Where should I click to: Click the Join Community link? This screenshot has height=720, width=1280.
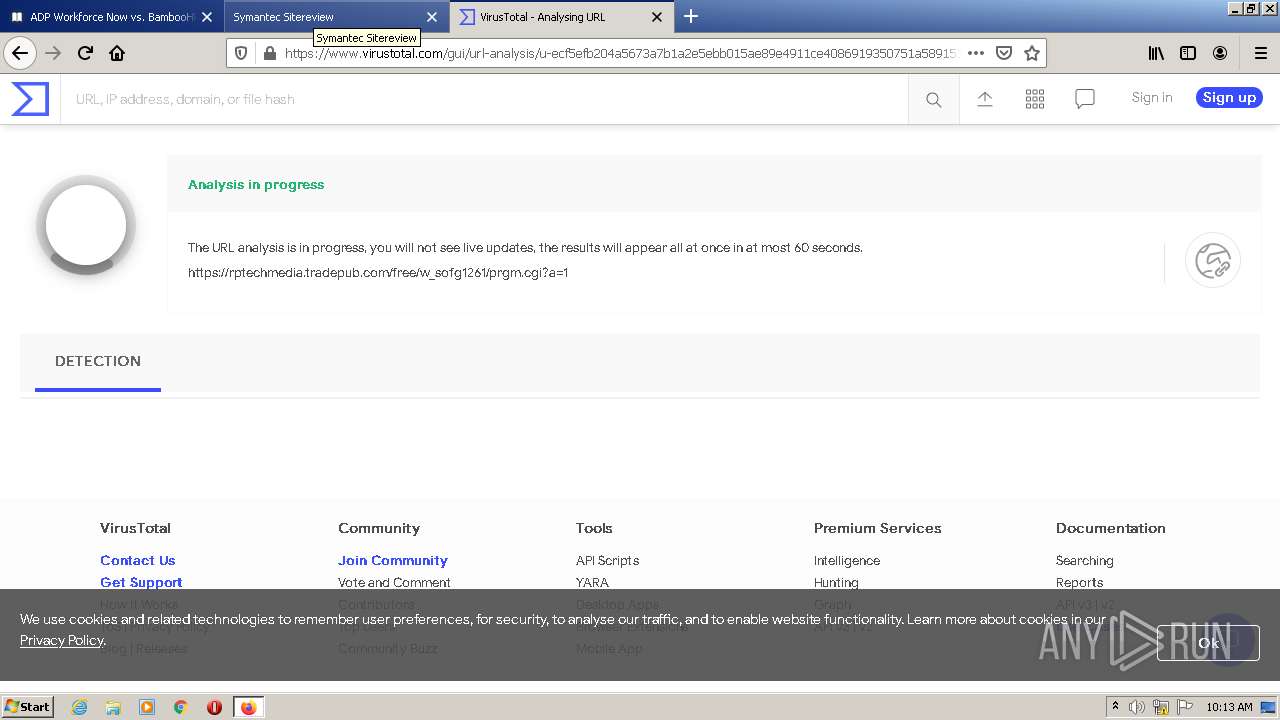(x=393, y=560)
